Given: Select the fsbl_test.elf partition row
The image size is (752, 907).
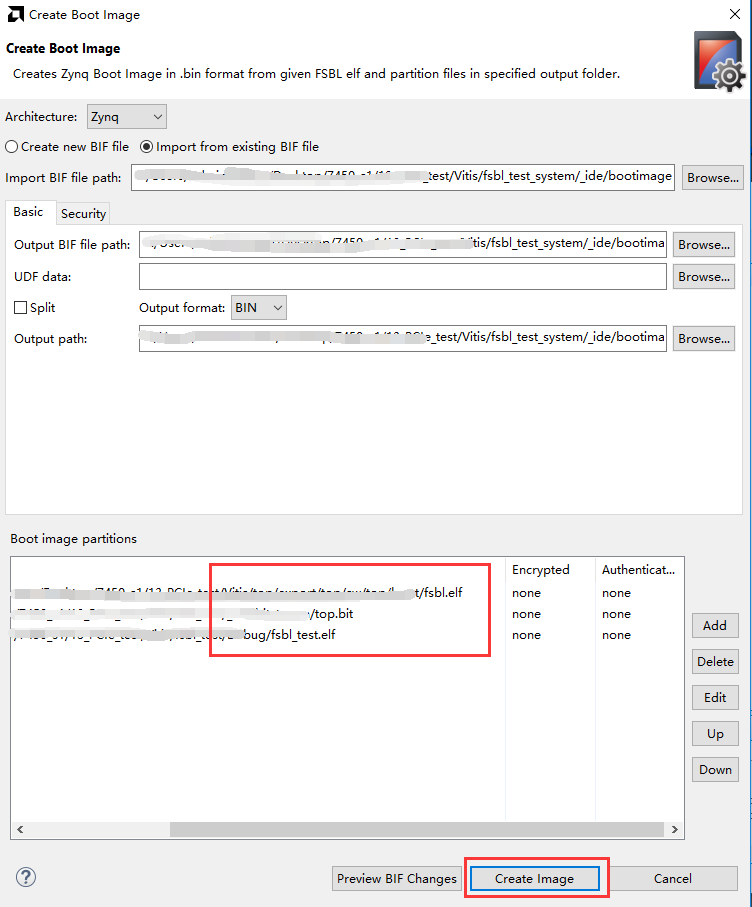Looking at the screenshot, I should [347, 635].
